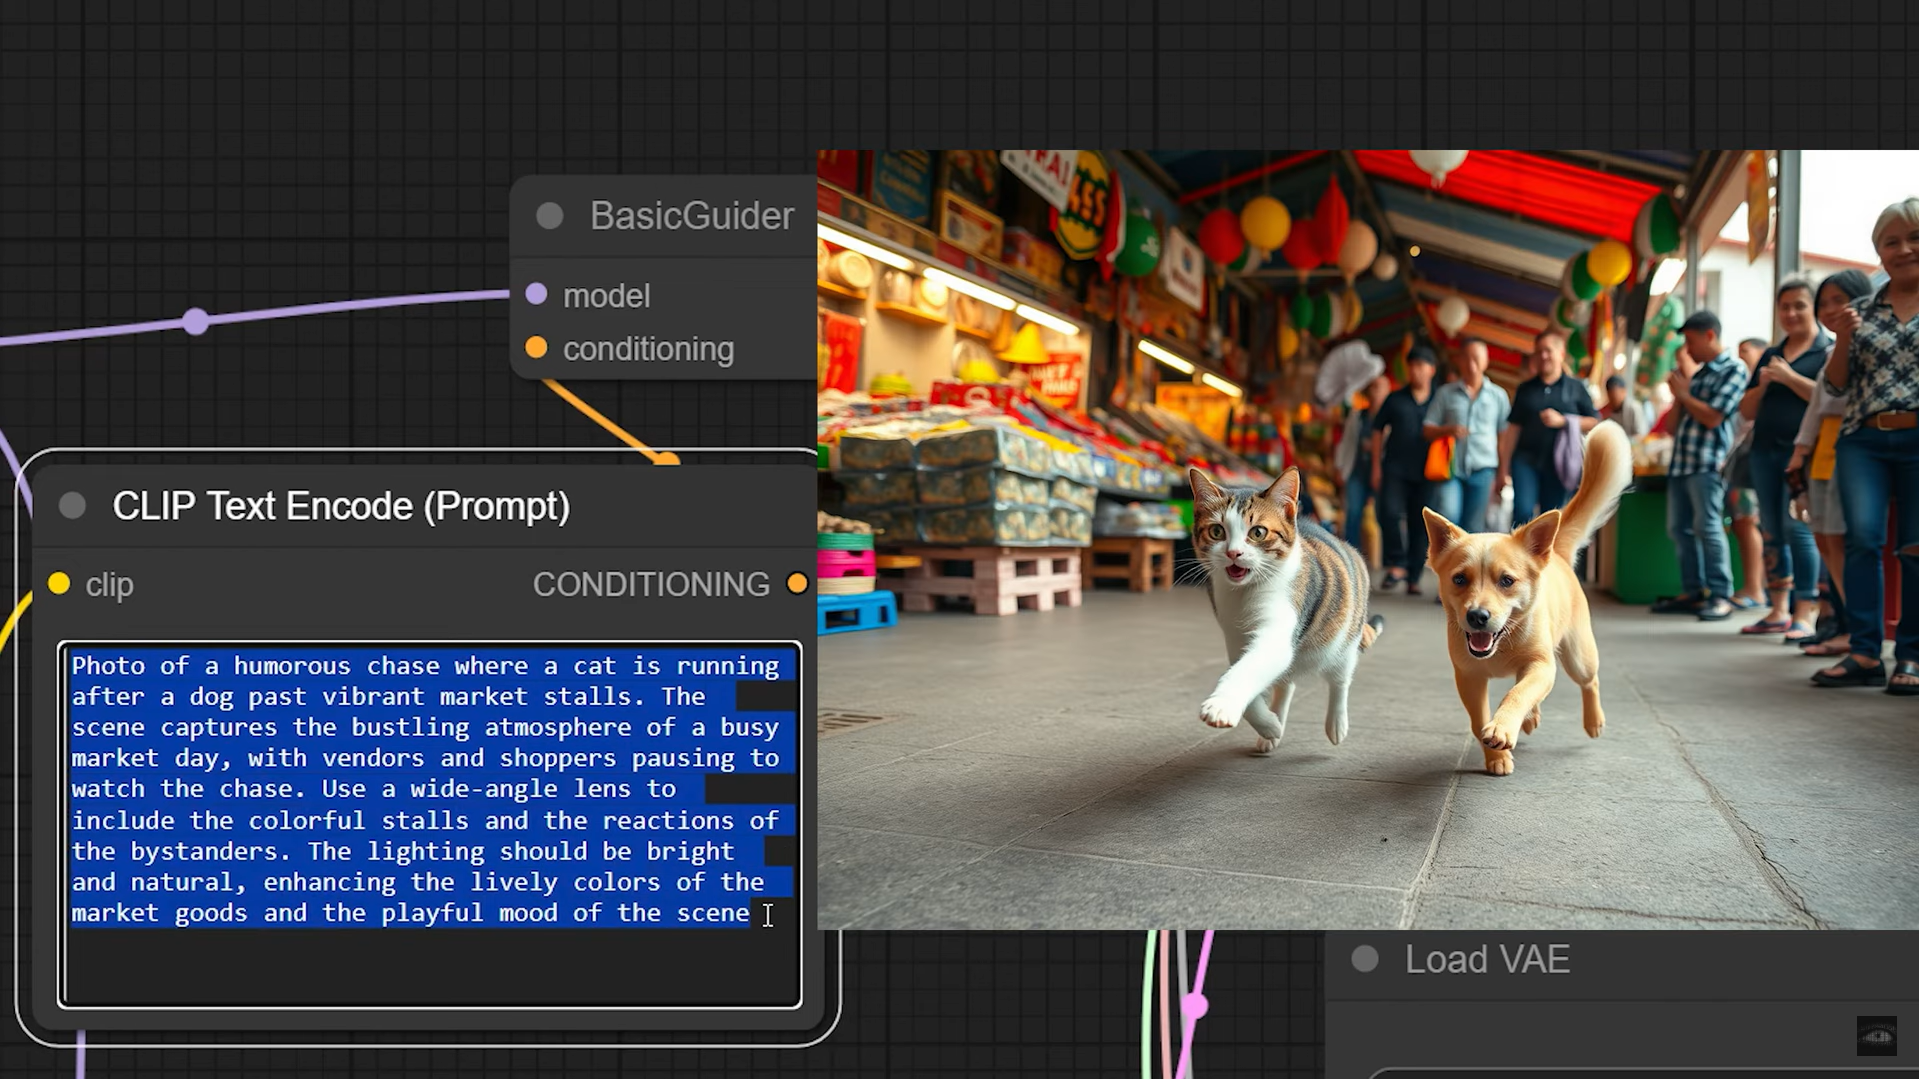
Task: Click the CONDITIONING output socket on CLIP Text Encode
Action: (797, 584)
